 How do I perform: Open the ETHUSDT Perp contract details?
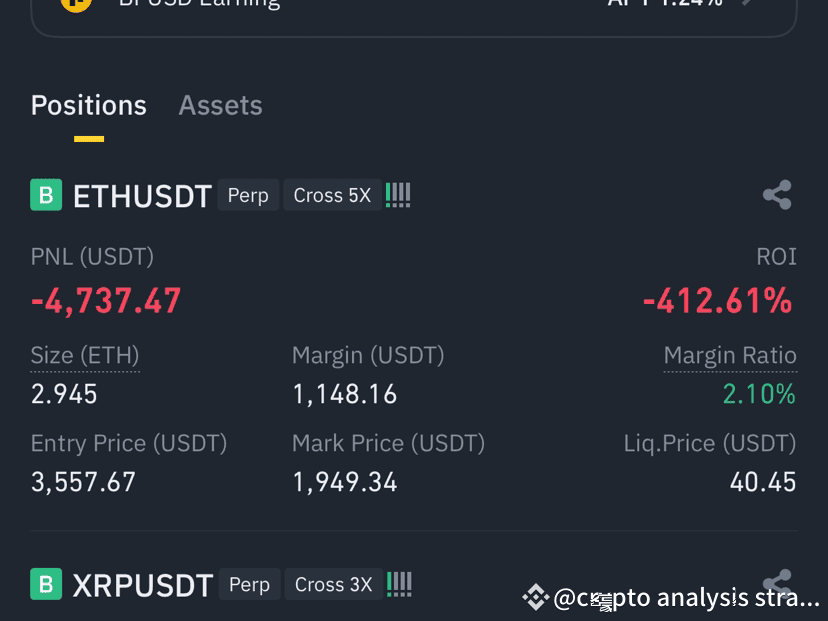pyautogui.click(x=248, y=195)
